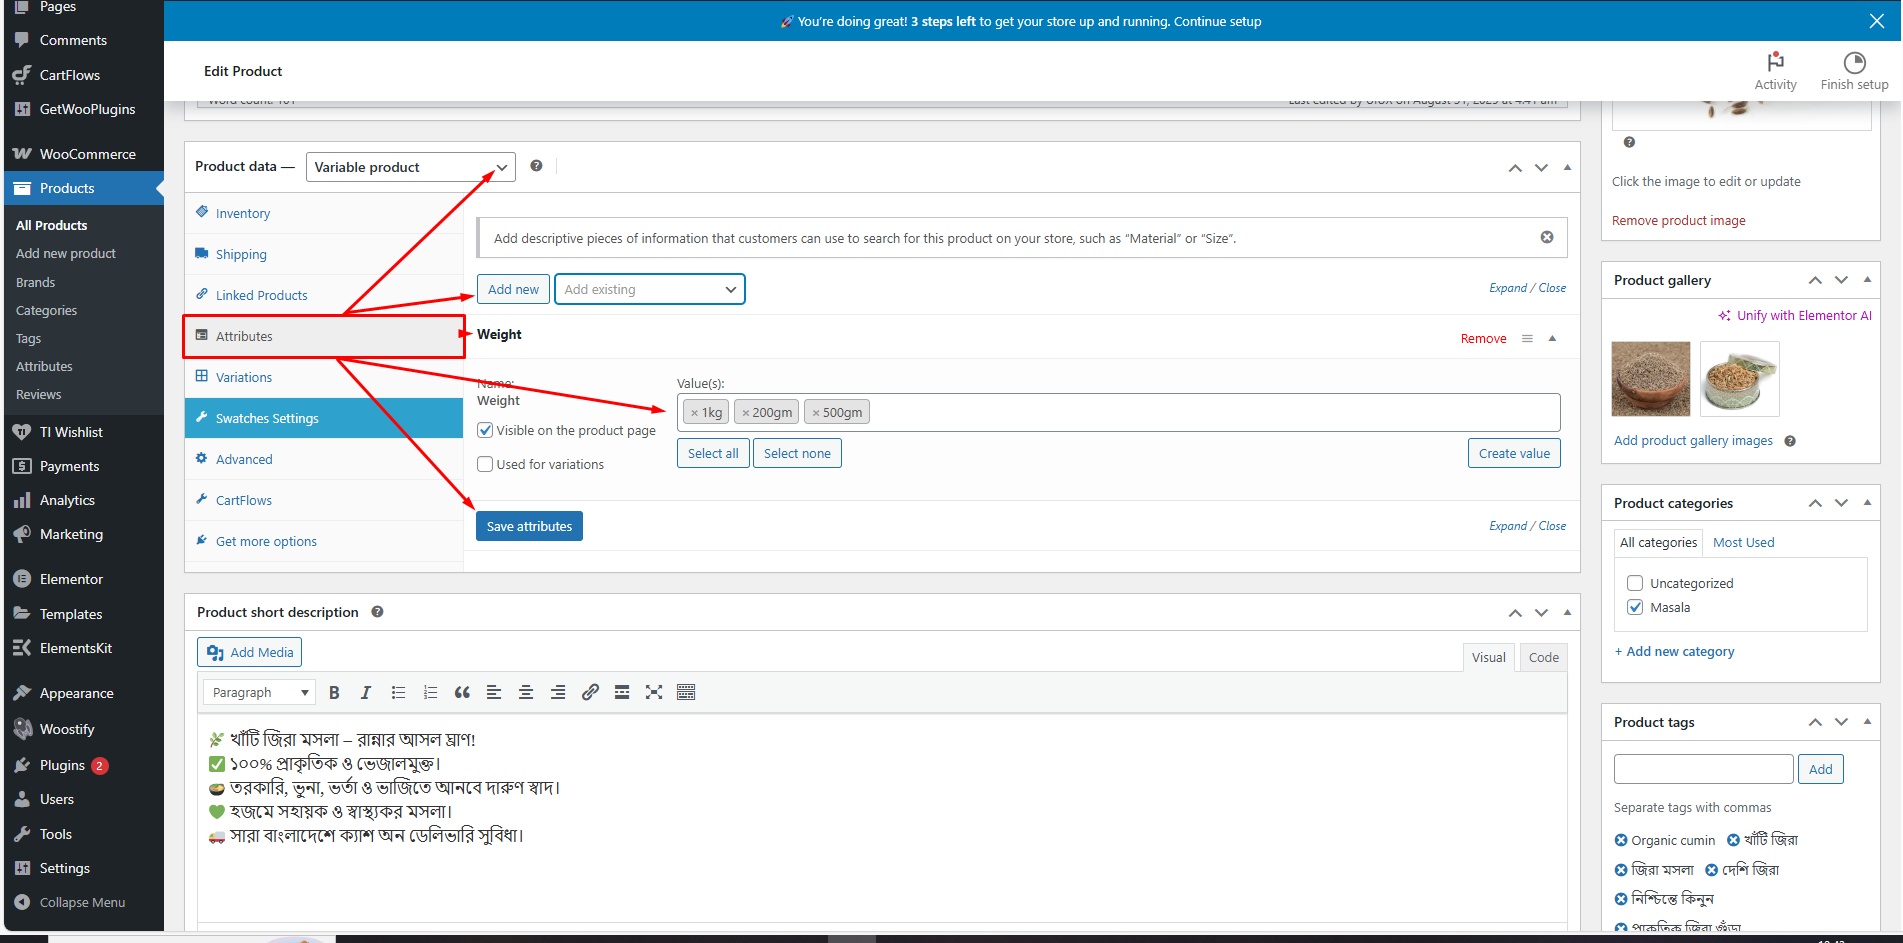The height and width of the screenshot is (943, 1903).
Task: Open the Activity flag icon
Action: pyautogui.click(x=1775, y=62)
